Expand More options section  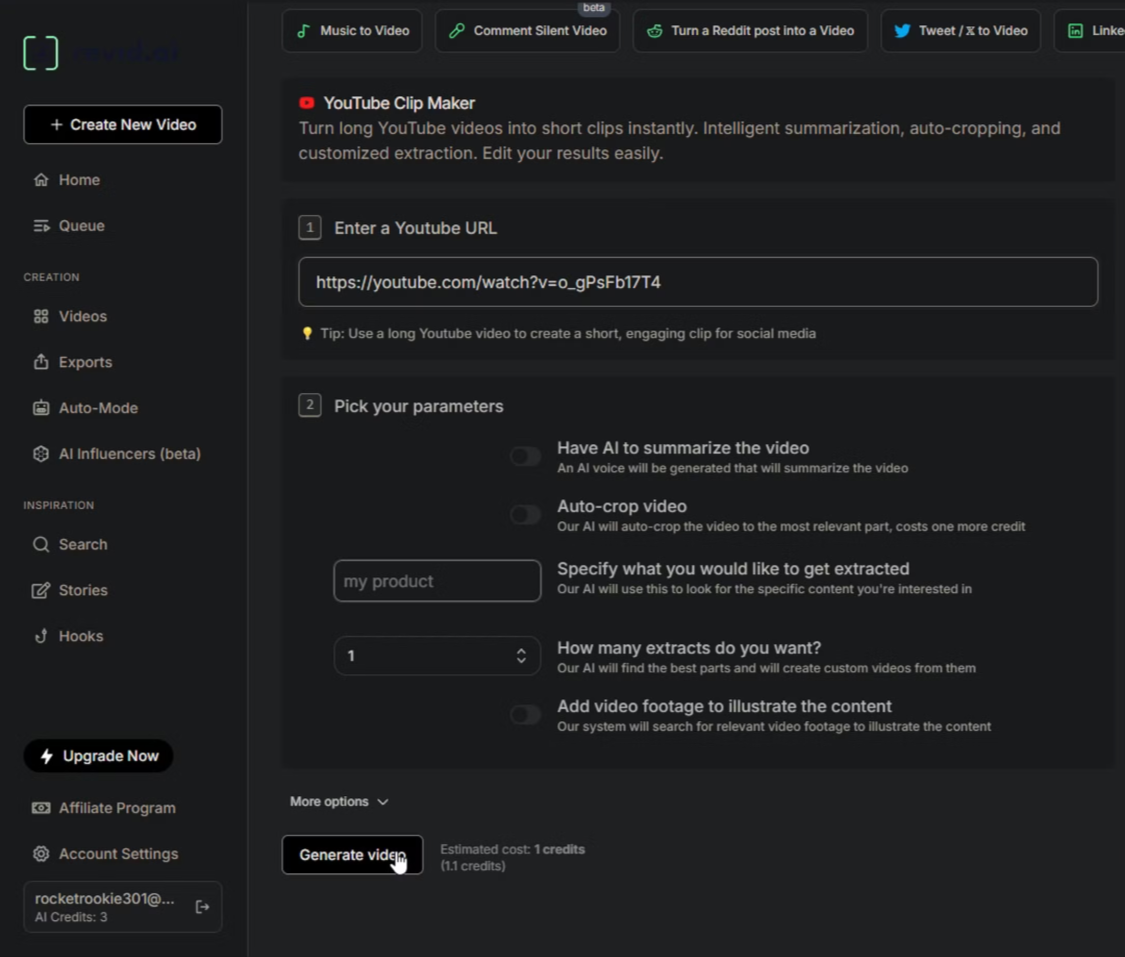click(339, 802)
